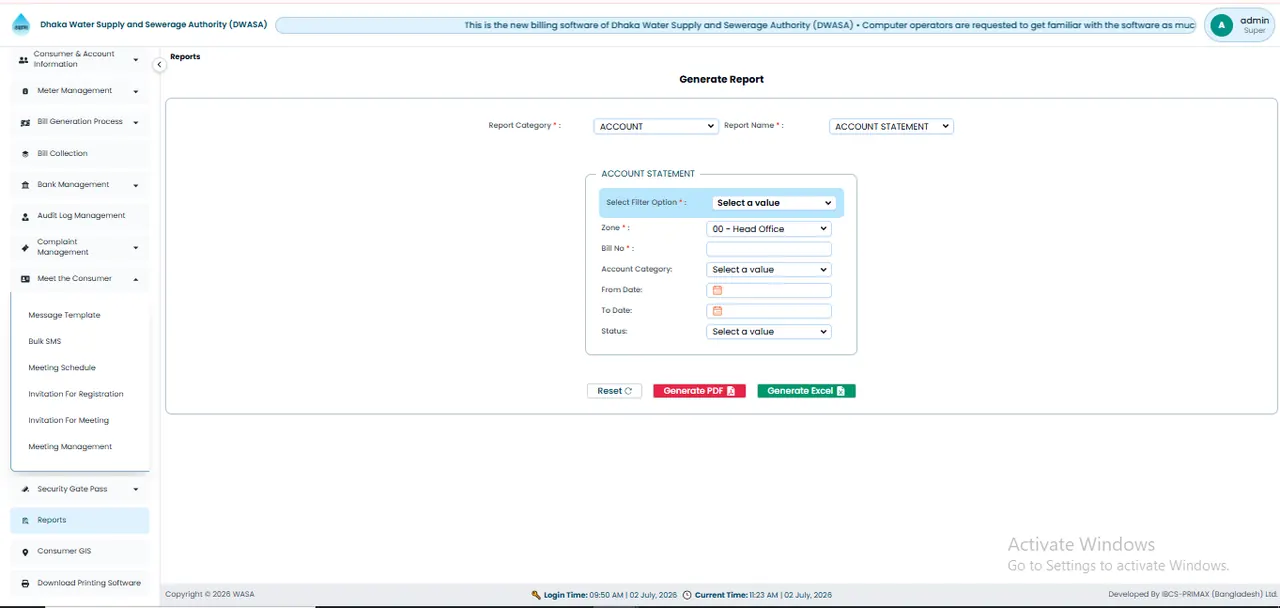Open the Account Category dropdown
This screenshot has height=608, width=1280.
(x=768, y=270)
